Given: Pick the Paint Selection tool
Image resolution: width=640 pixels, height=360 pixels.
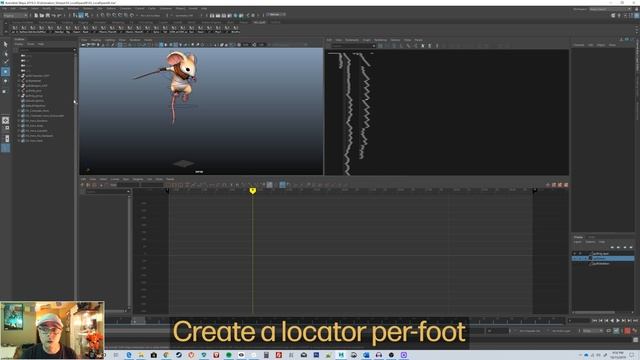Looking at the screenshot, I should 5,62.
